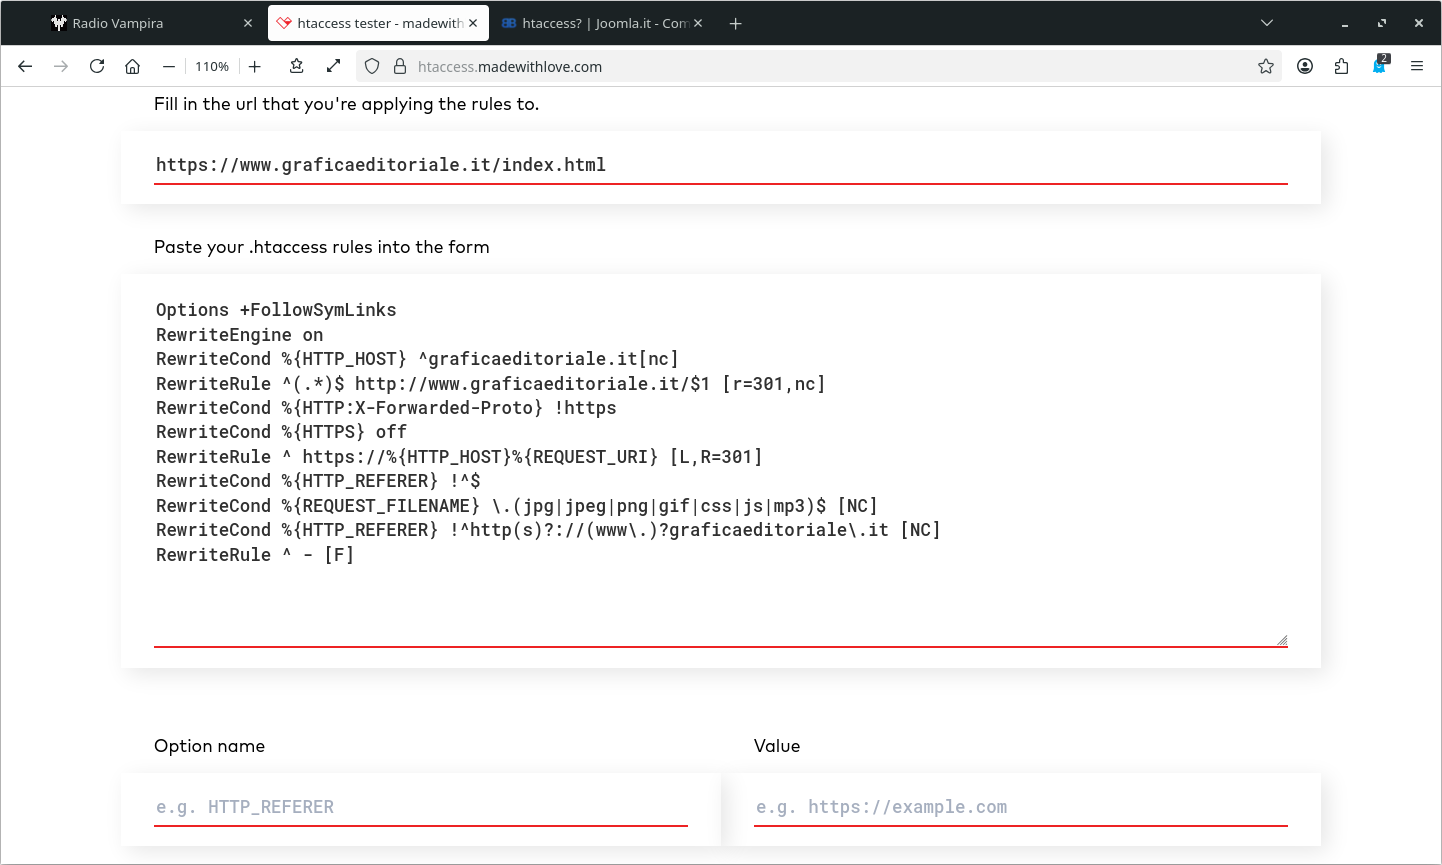Viewport: 1442px width, 865px height.
Task: Enter fullscreen with the diagonal arrows icon
Action: [x=334, y=66]
